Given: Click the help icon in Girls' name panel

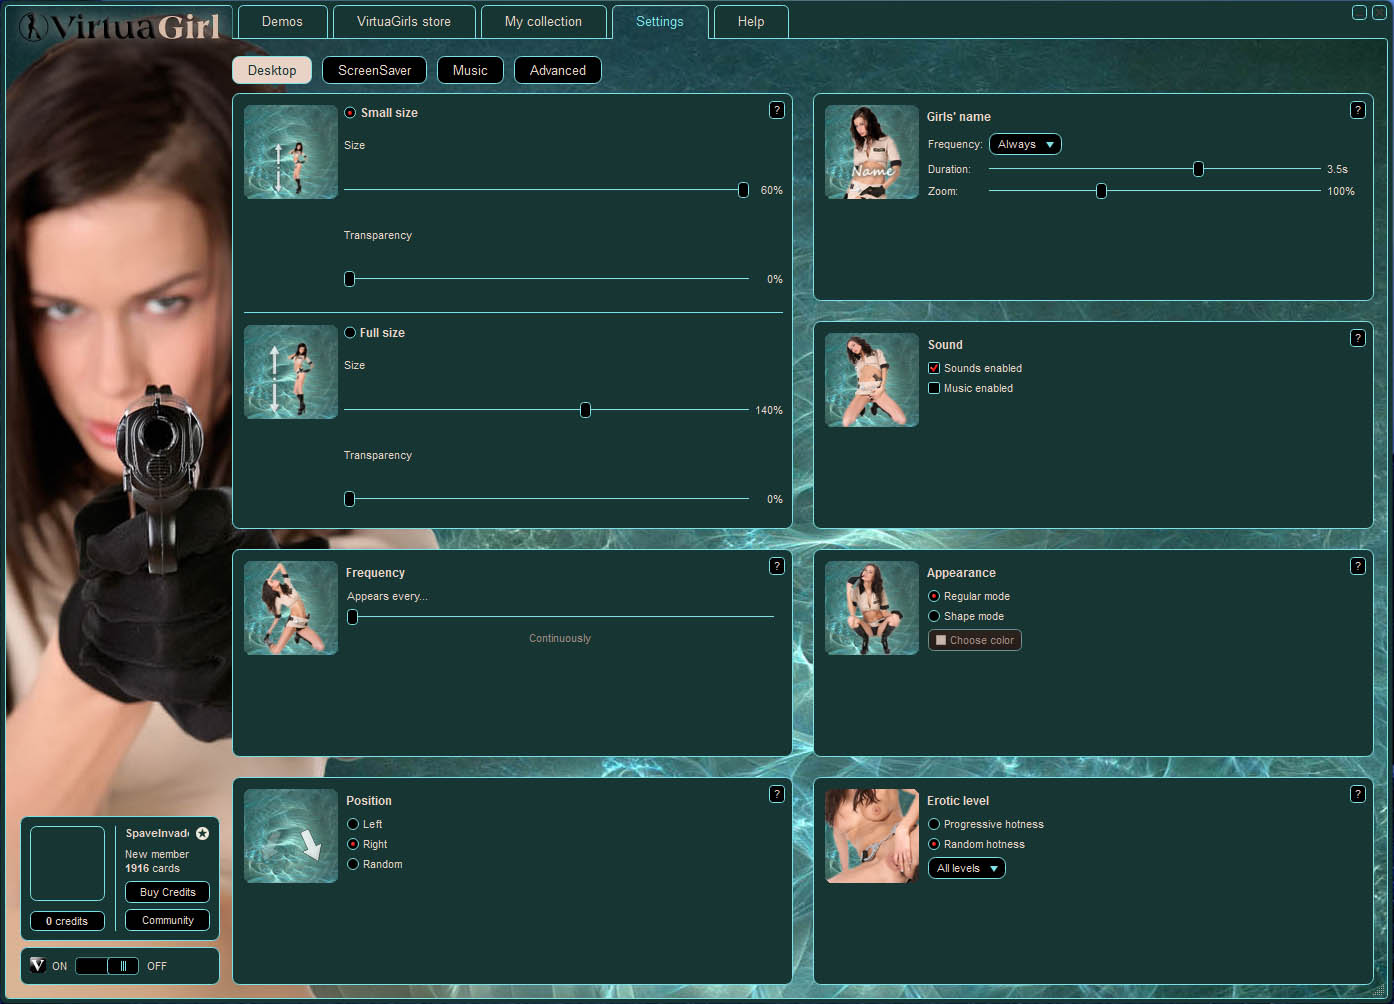Looking at the screenshot, I should [x=1357, y=110].
